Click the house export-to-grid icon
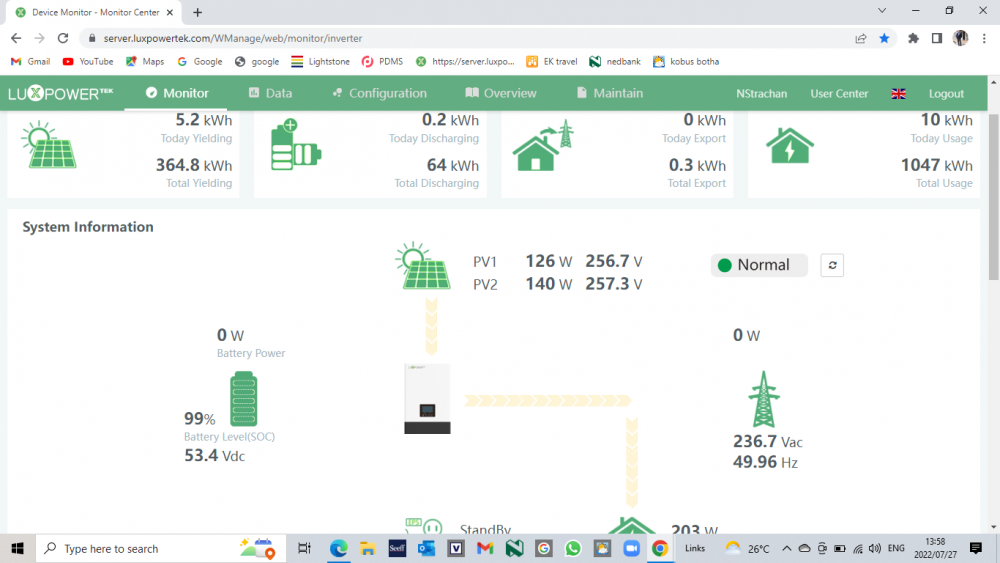Screen dimensions: 1000x563 click(543, 145)
